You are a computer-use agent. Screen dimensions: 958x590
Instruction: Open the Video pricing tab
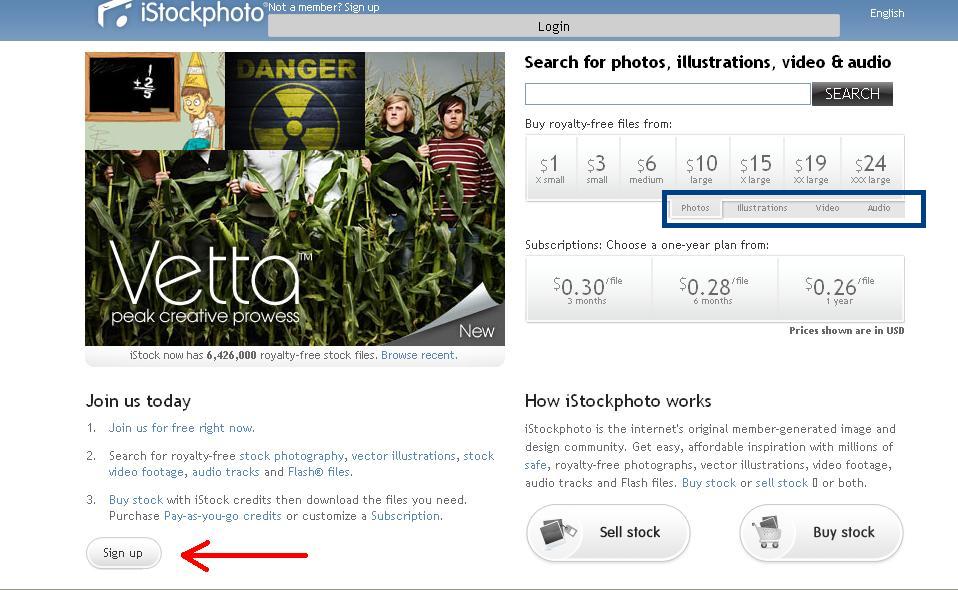click(x=827, y=208)
